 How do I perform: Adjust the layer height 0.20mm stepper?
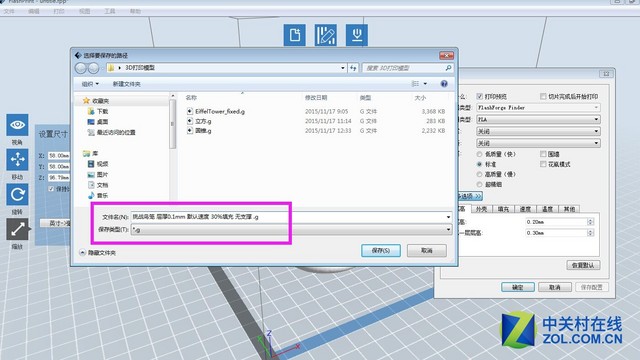point(590,222)
